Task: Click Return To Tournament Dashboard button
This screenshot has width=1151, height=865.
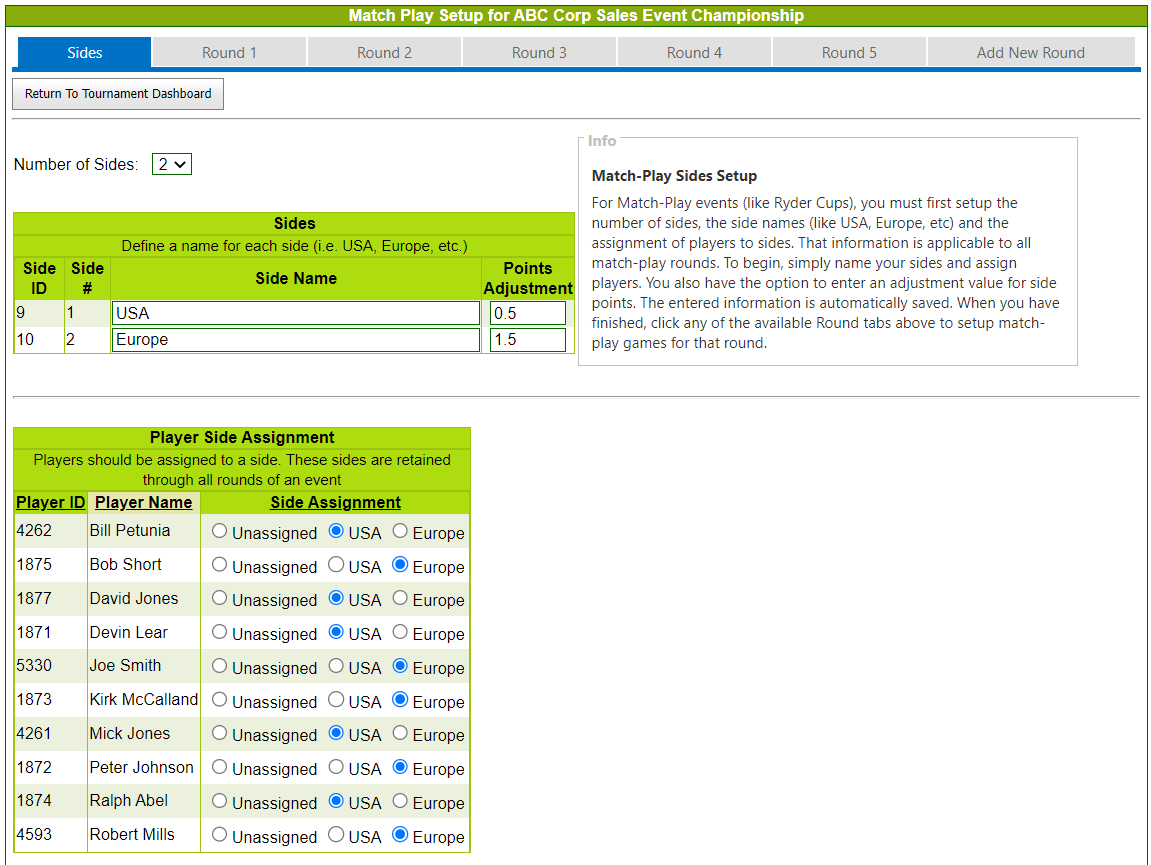Action: click(118, 94)
